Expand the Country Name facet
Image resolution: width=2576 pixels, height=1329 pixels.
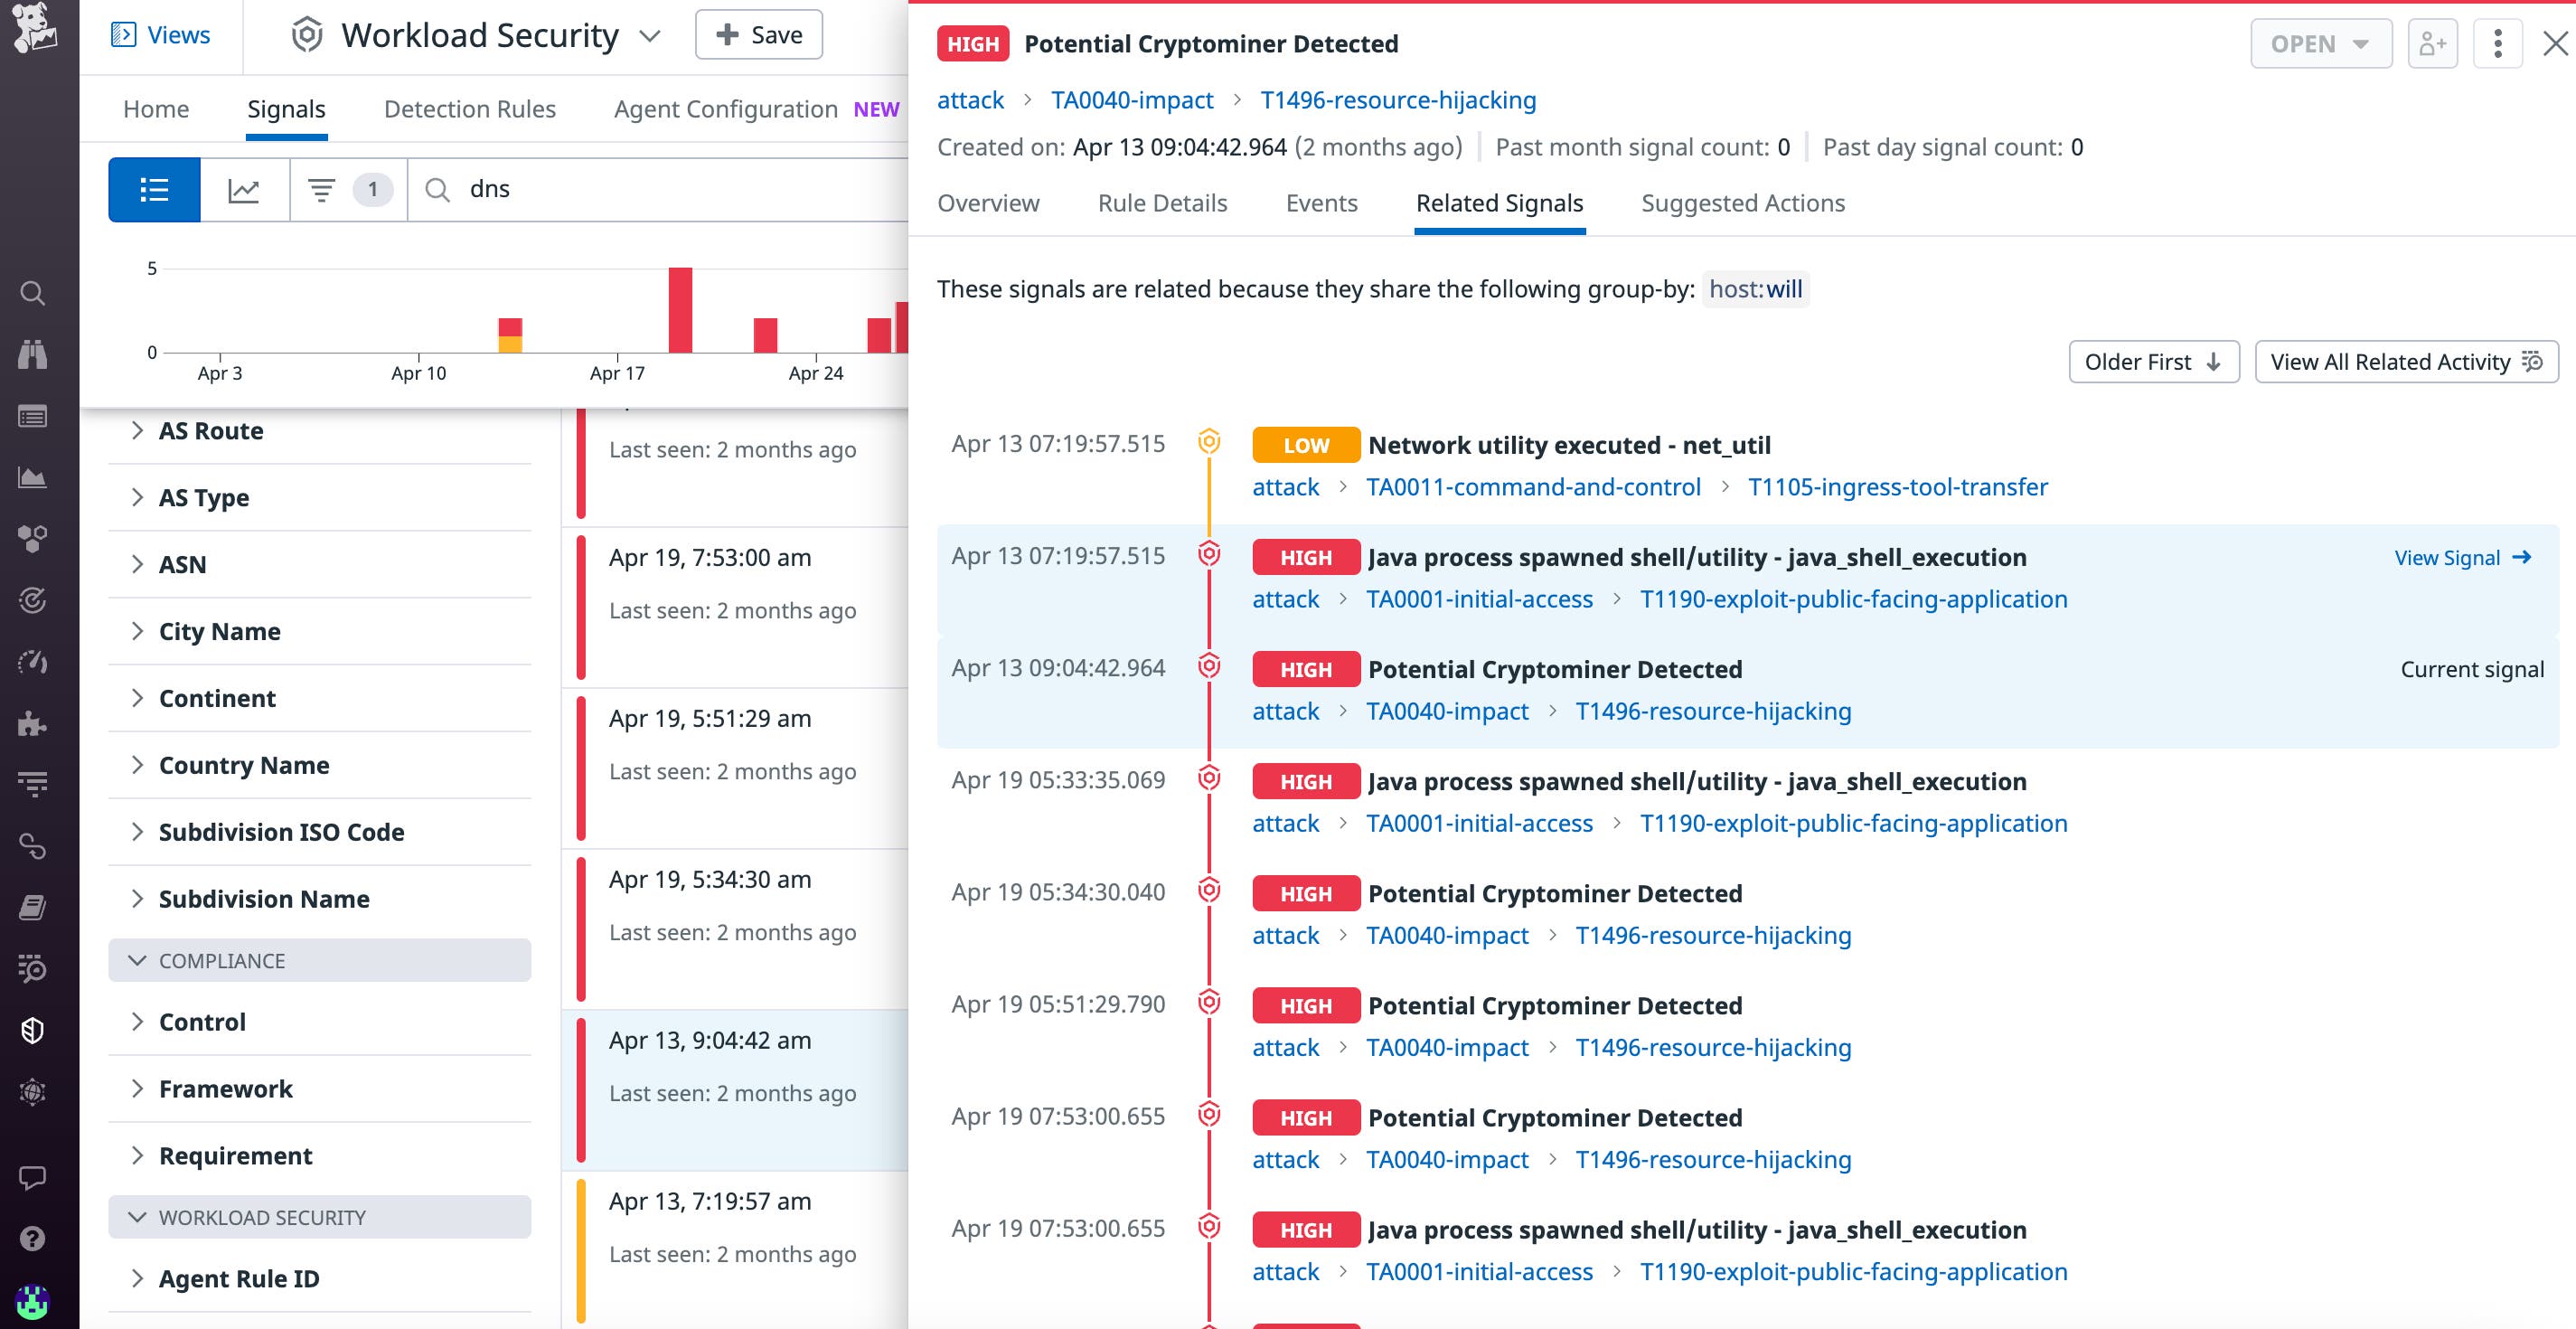(x=244, y=765)
